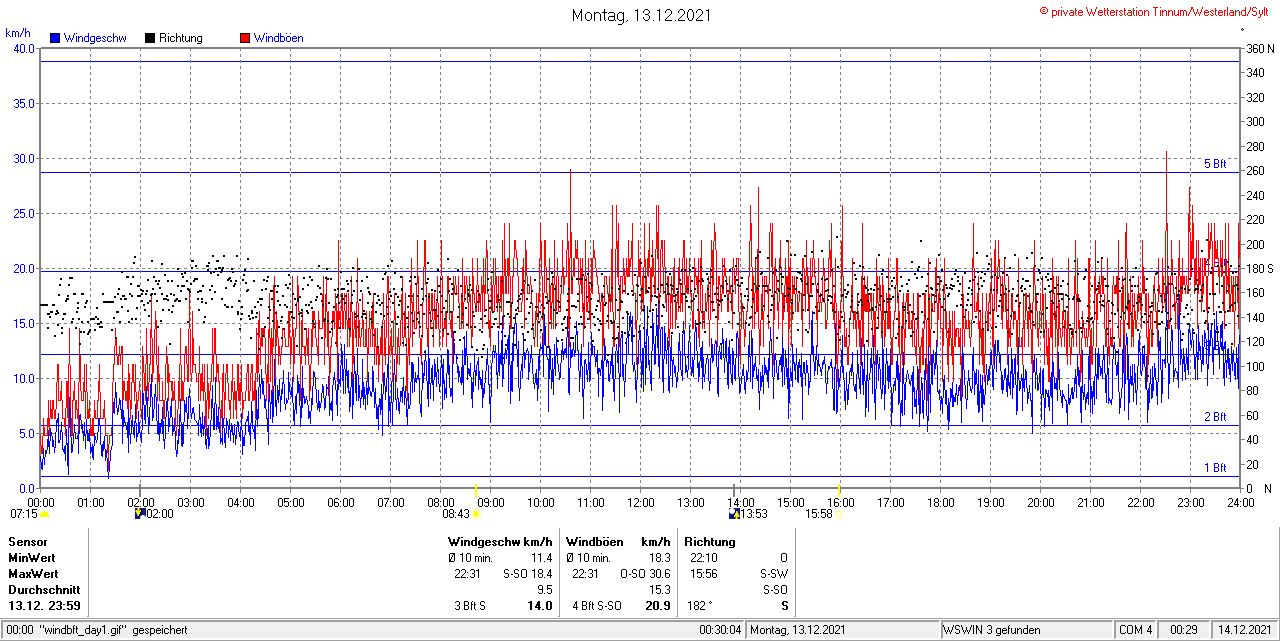Click the 00:29 status bar time

coord(1185,630)
